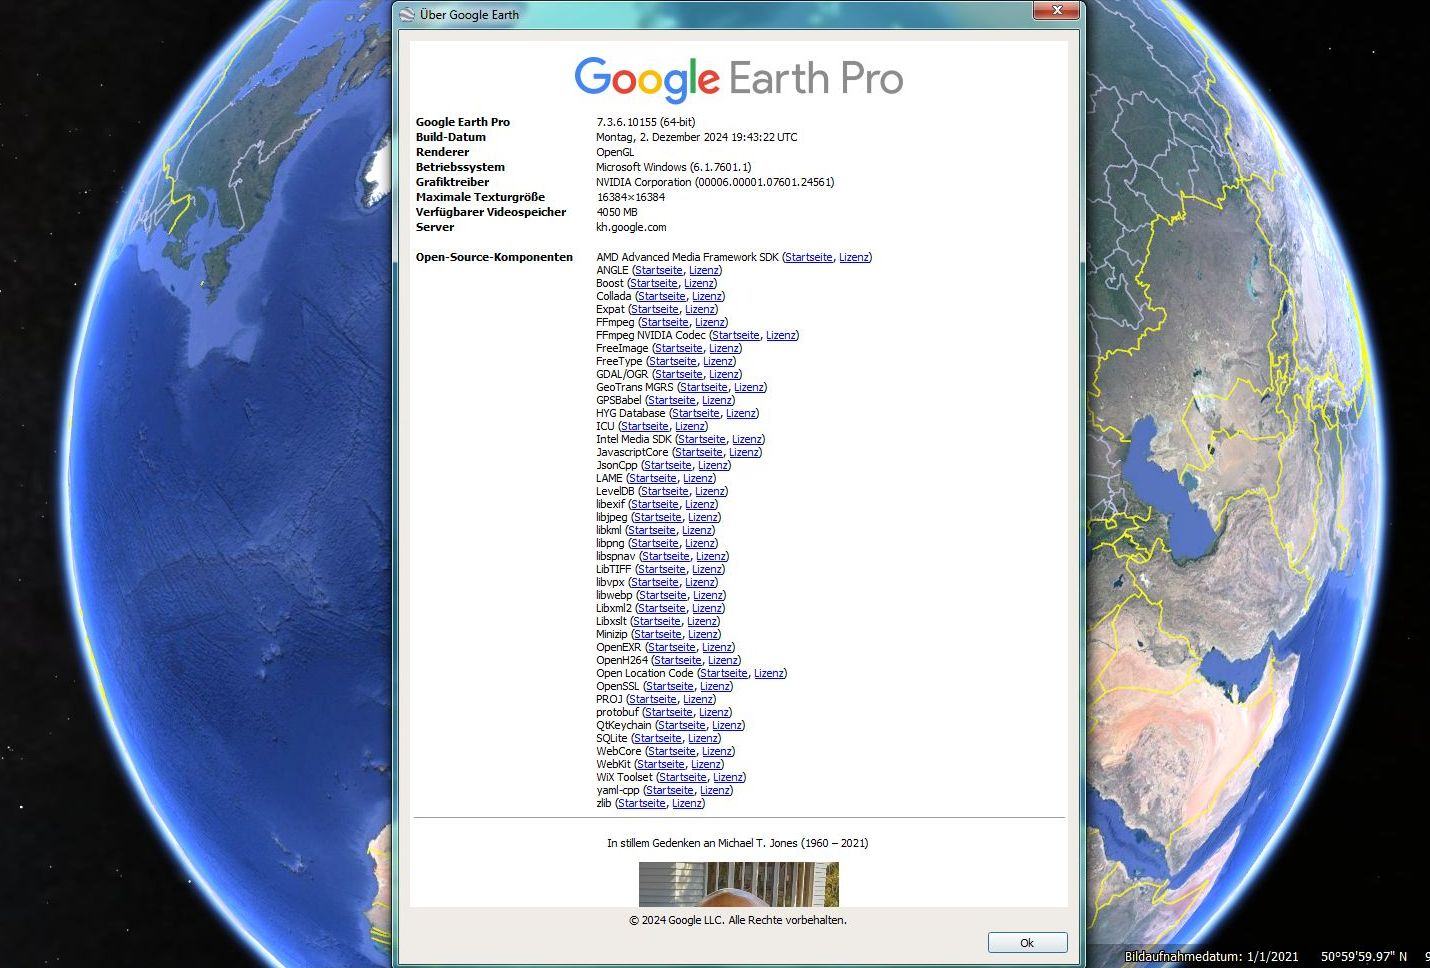Open GPSBabel Startseite link
Screen dimensions: 1430x968
pos(672,400)
